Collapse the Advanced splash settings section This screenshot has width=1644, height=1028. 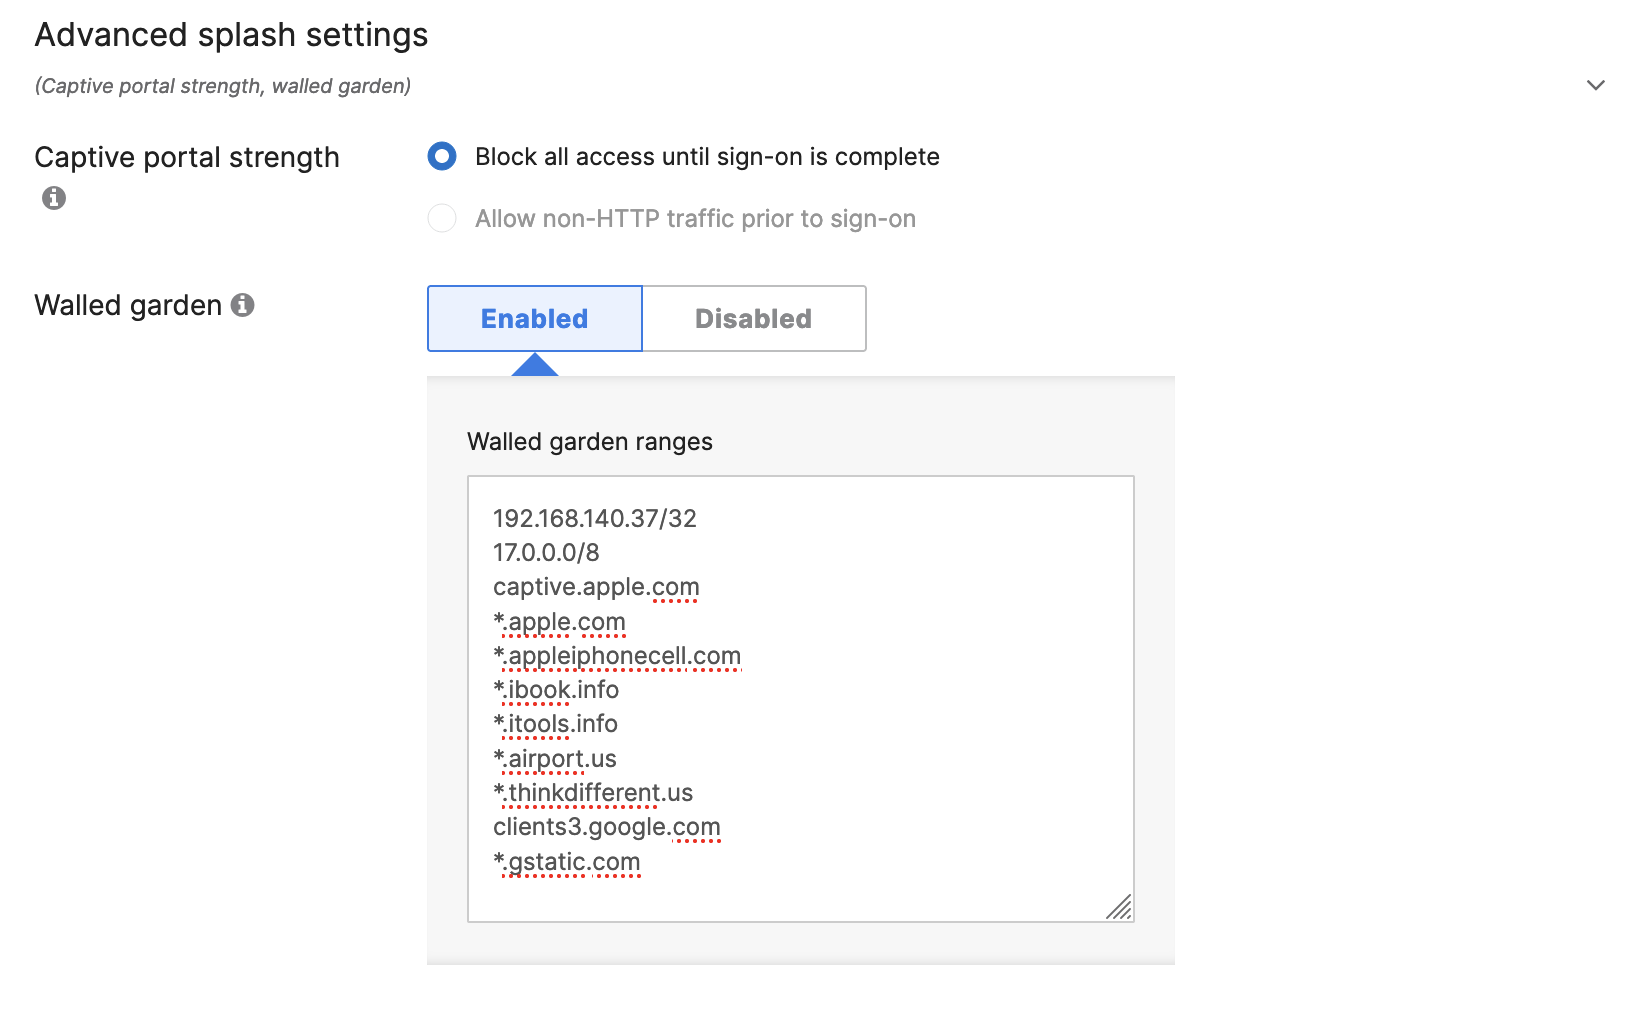point(1596,86)
